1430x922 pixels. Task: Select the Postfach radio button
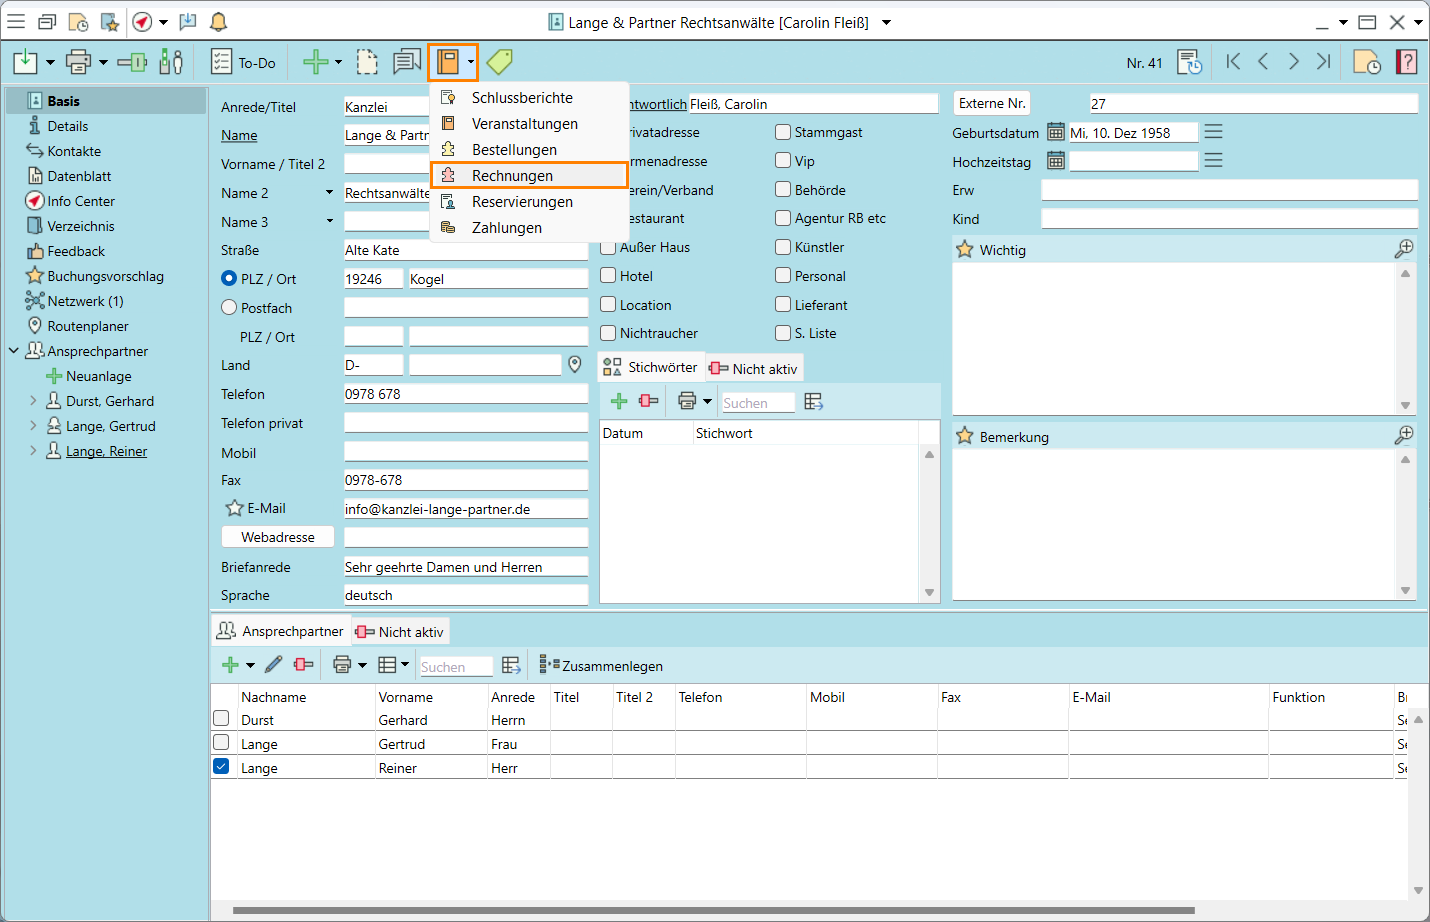(229, 308)
